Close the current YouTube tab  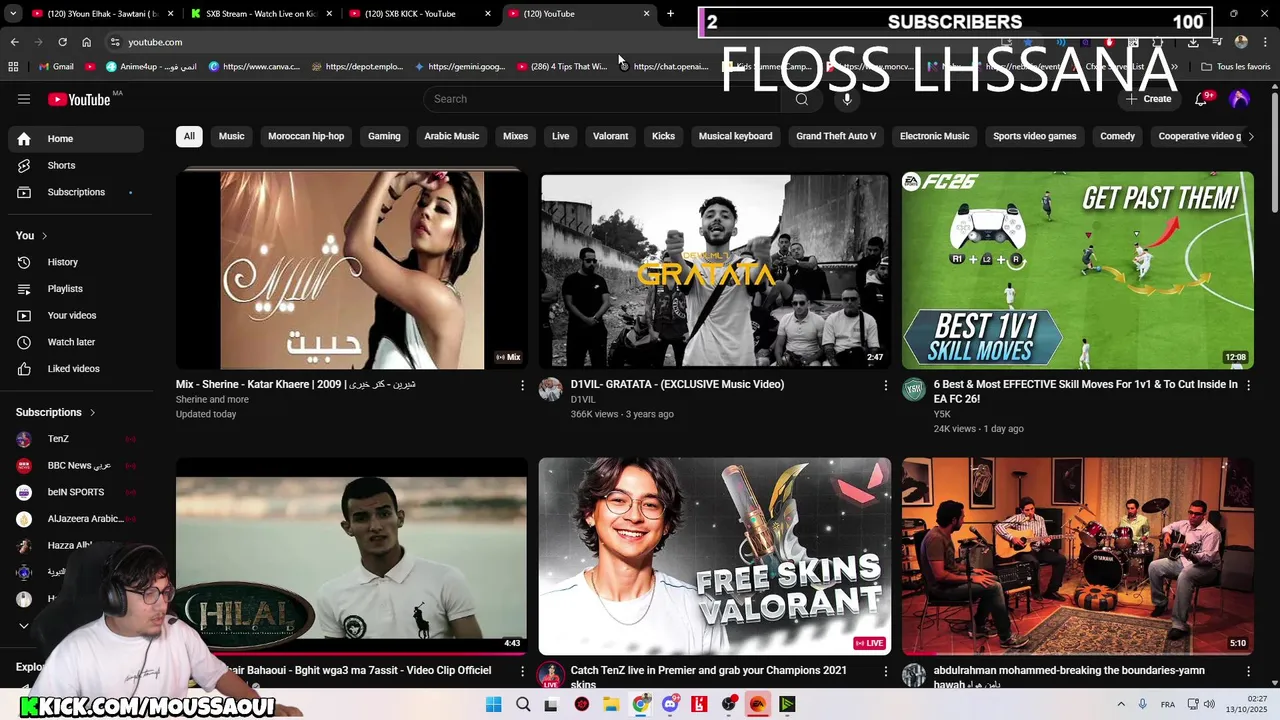point(646,14)
